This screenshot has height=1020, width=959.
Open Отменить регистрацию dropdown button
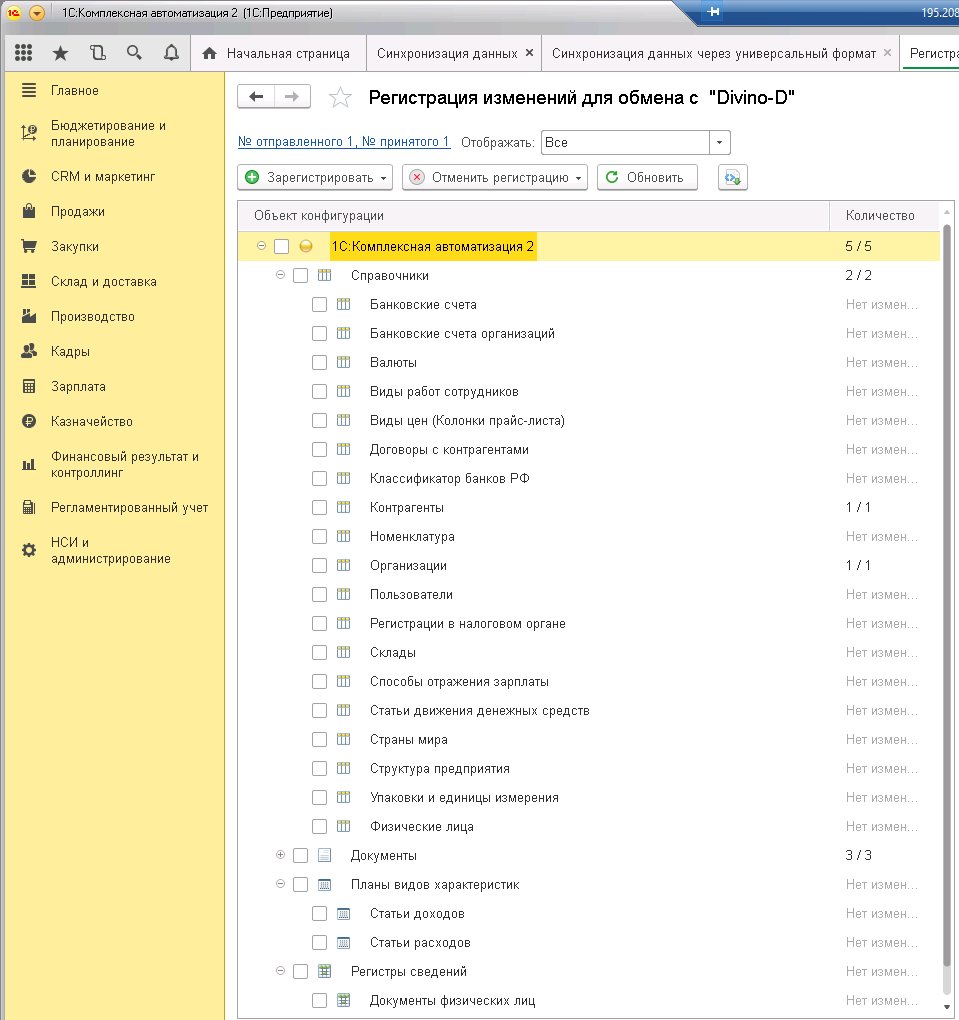[x=495, y=177]
